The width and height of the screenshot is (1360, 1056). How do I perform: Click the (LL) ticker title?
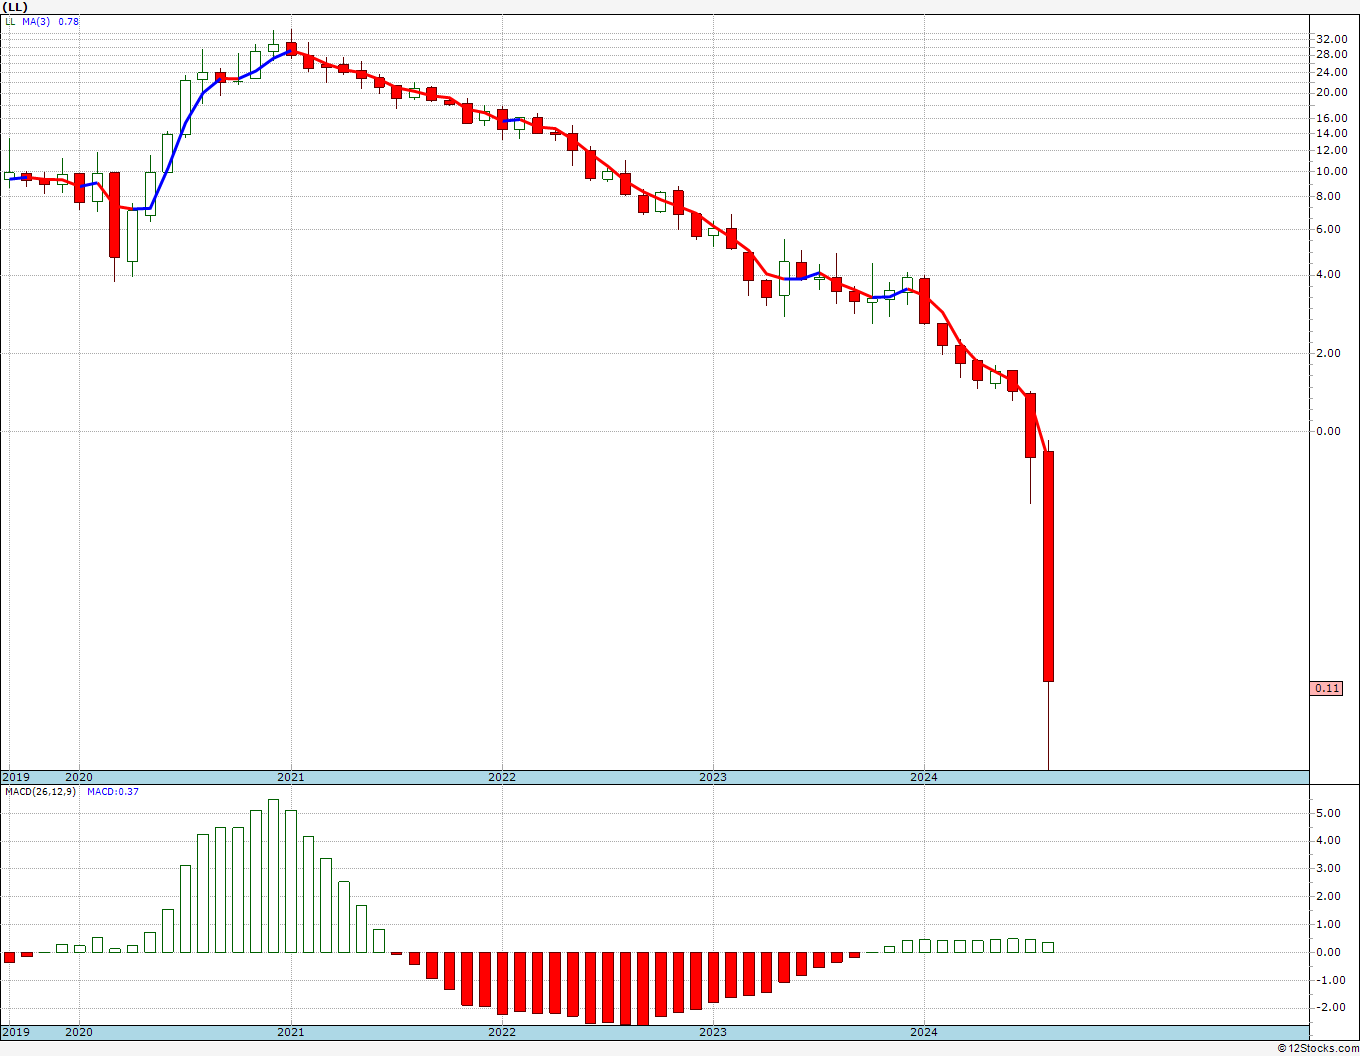tap(16, 6)
